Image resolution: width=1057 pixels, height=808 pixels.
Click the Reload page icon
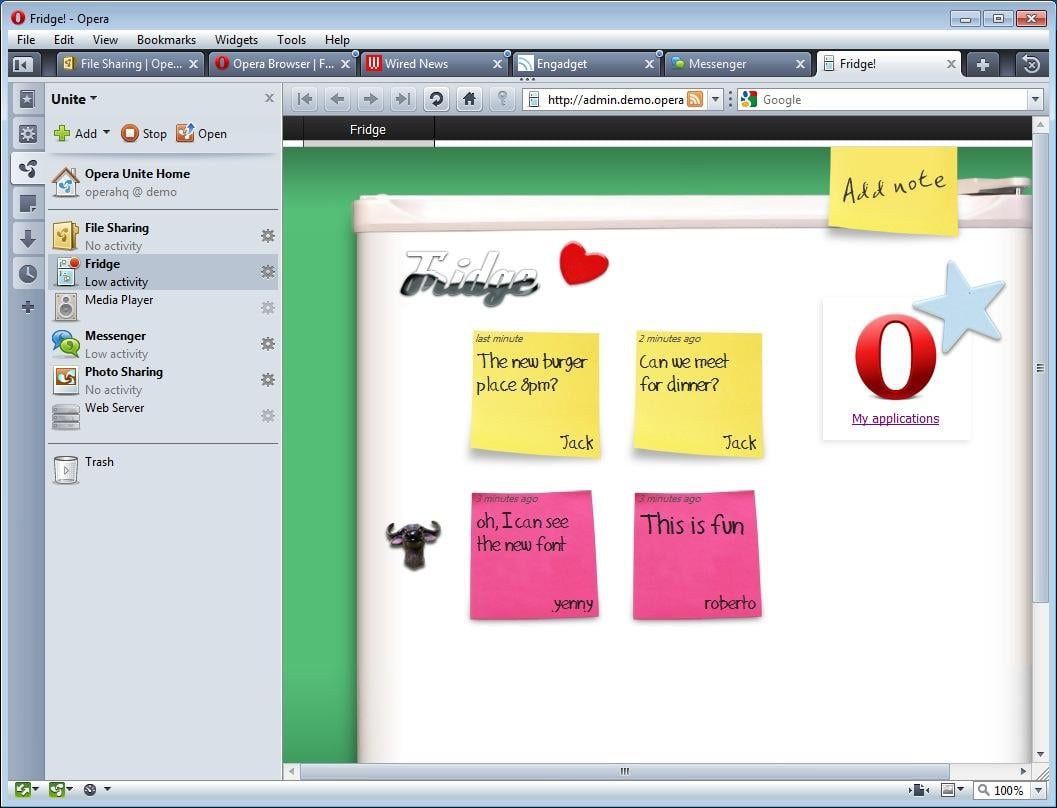pos(435,99)
